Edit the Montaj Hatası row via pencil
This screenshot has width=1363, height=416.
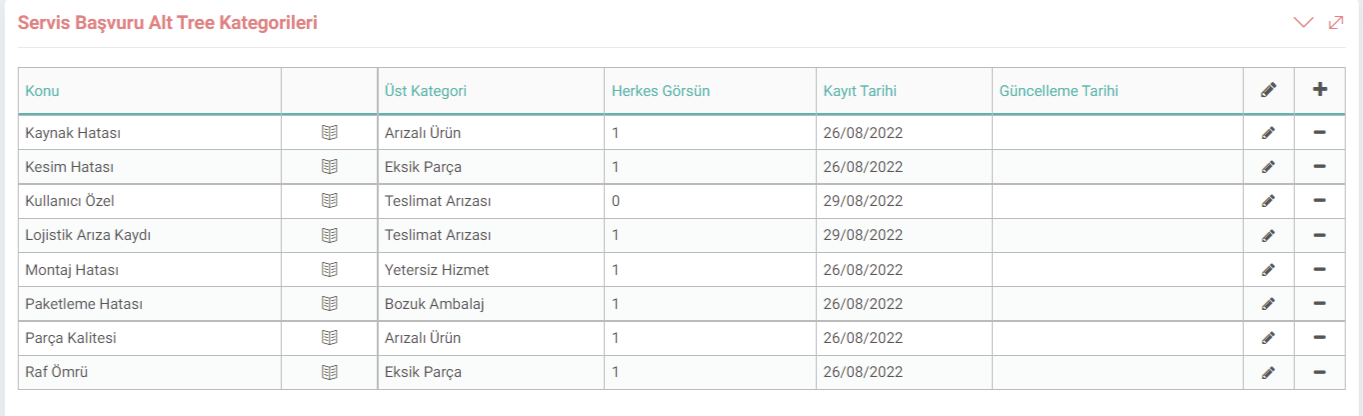pos(1268,270)
